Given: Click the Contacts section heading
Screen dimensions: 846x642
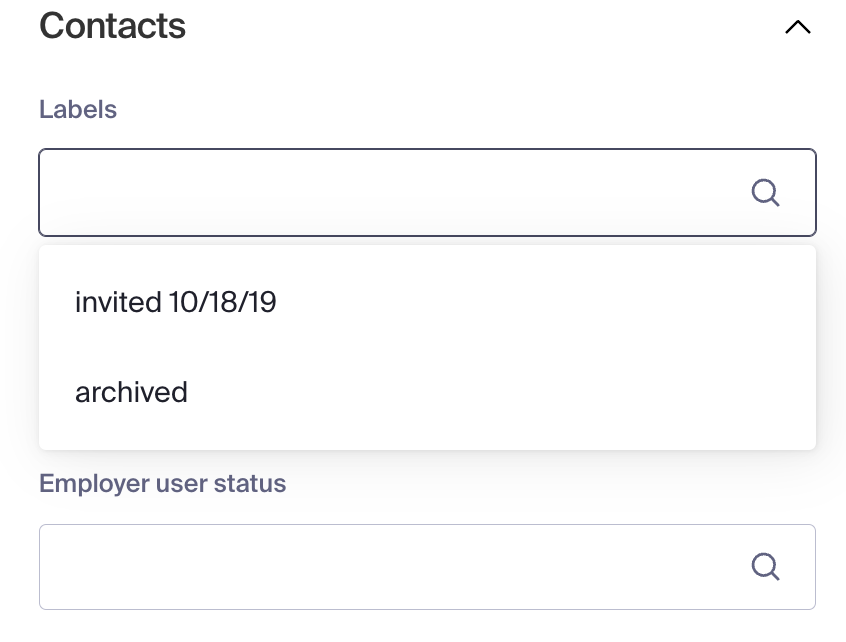Looking at the screenshot, I should tap(112, 26).
